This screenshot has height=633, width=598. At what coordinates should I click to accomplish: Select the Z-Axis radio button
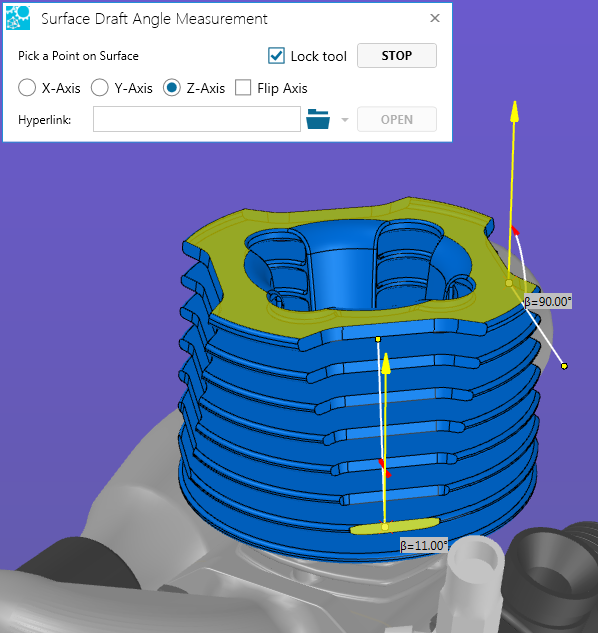coord(172,88)
